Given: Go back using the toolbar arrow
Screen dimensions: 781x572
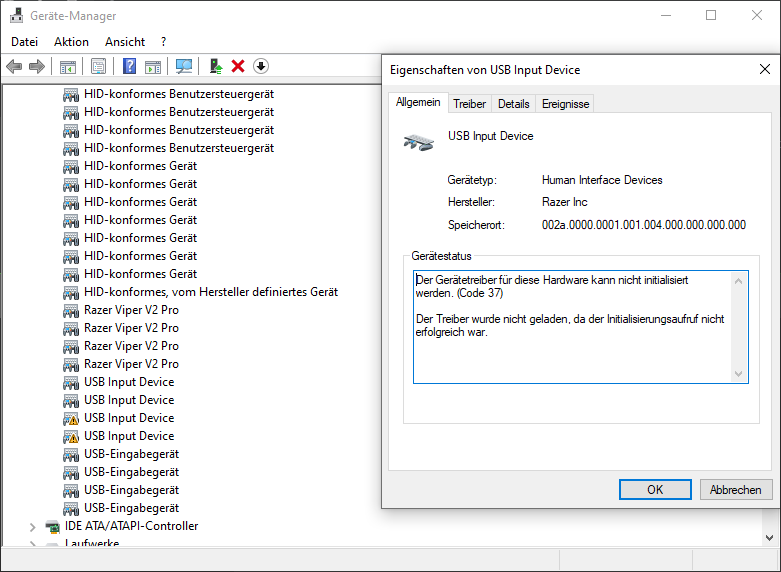Looking at the screenshot, I should pyautogui.click(x=14, y=66).
